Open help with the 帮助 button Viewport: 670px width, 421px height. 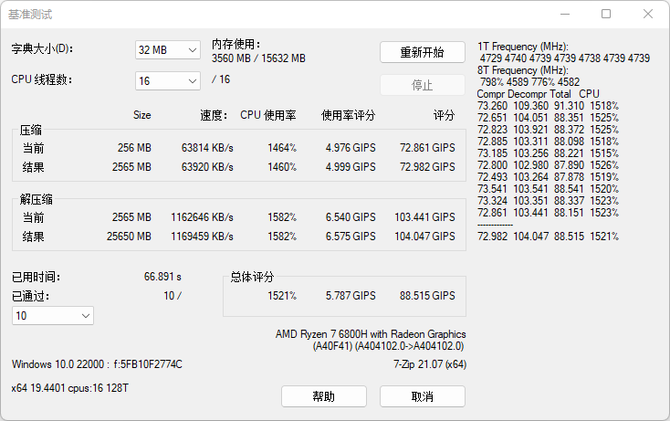323,397
